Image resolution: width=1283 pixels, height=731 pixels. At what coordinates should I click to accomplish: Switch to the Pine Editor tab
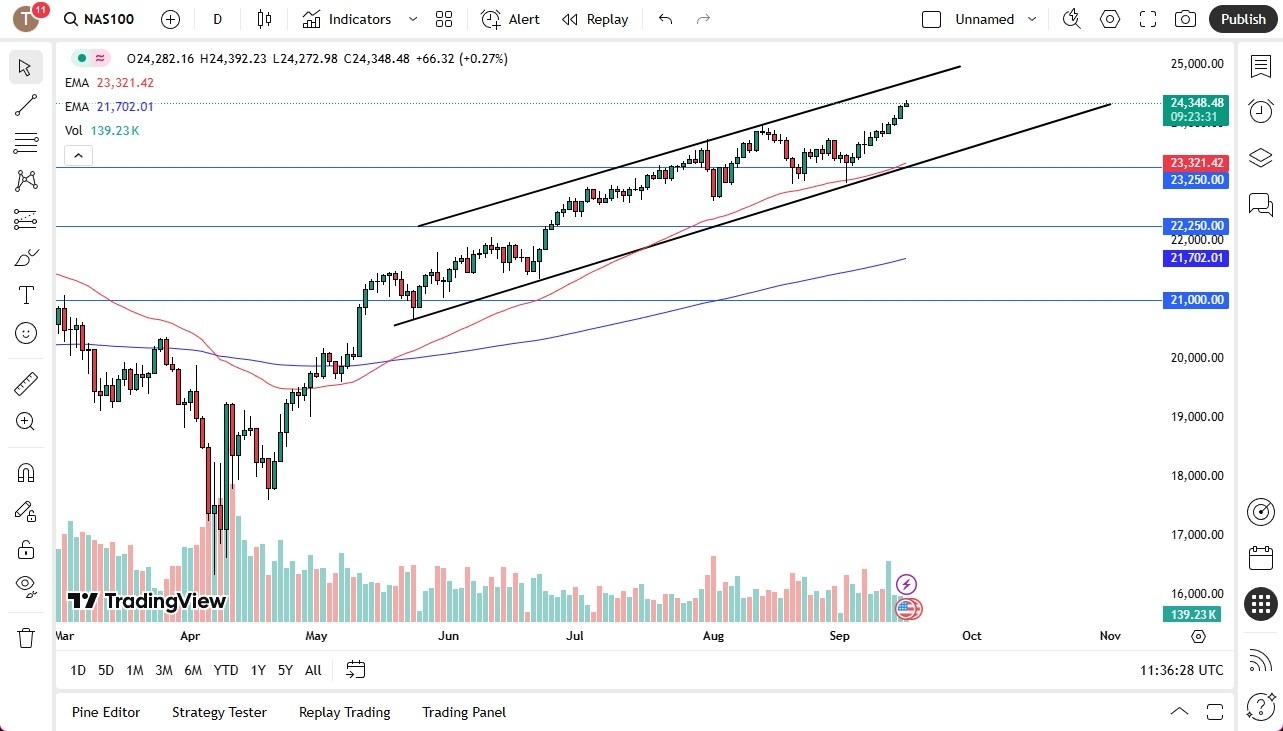point(106,712)
